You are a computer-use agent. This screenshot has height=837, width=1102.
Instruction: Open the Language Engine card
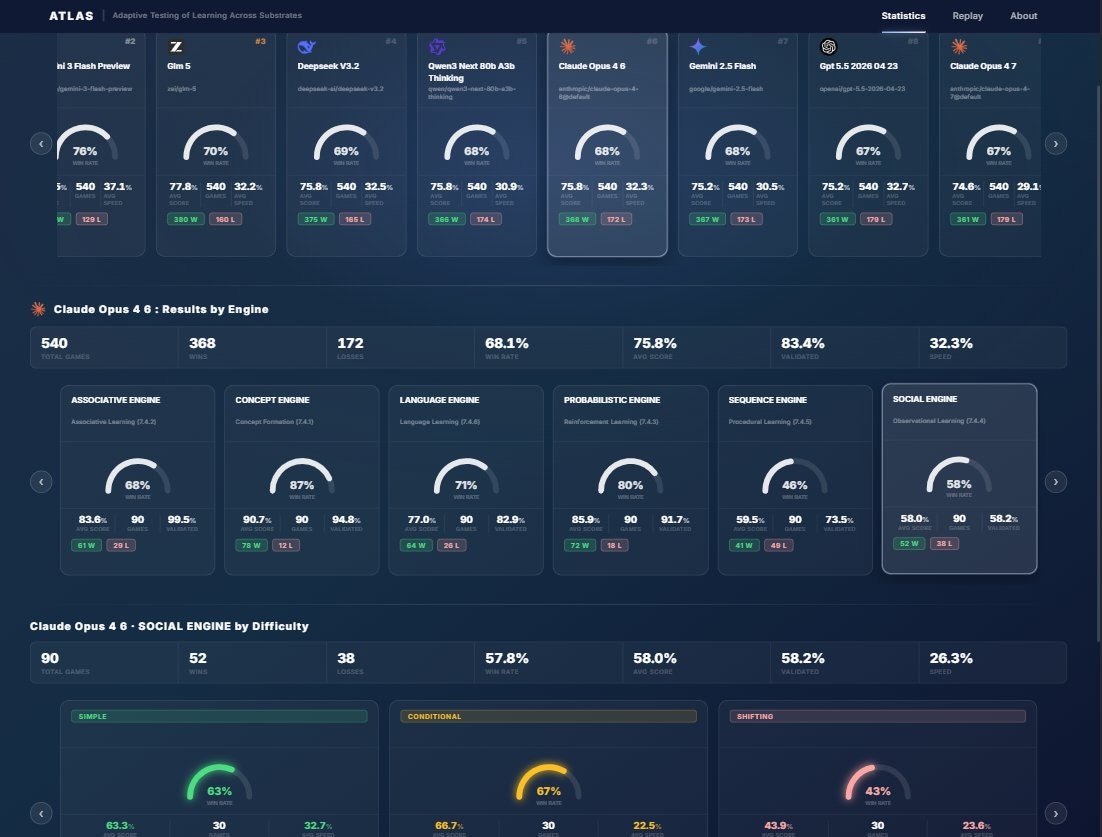click(466, 480)
